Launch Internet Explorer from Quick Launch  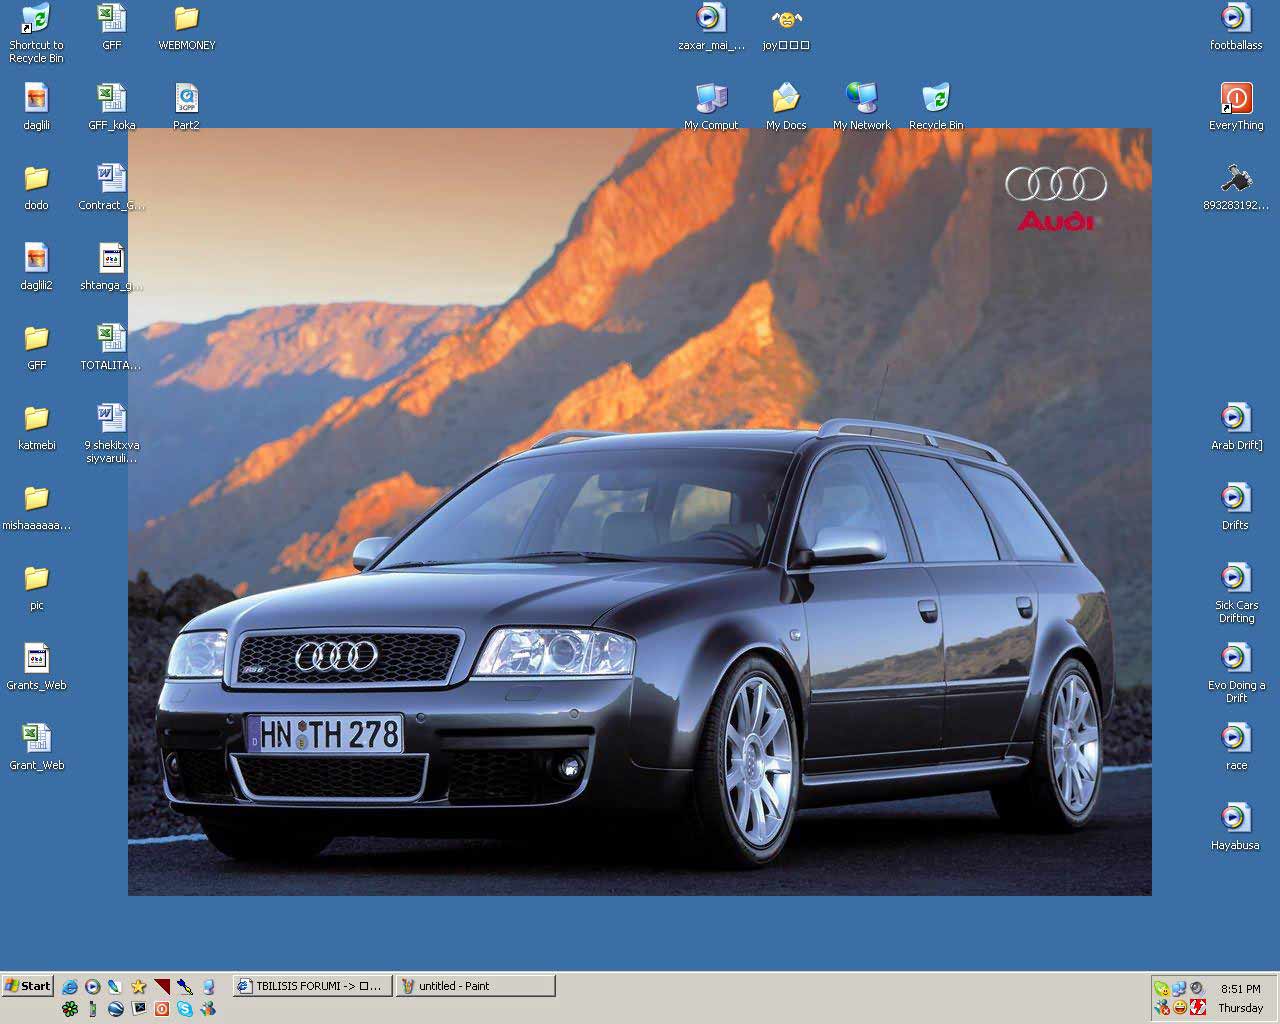[x=70, y=987]
